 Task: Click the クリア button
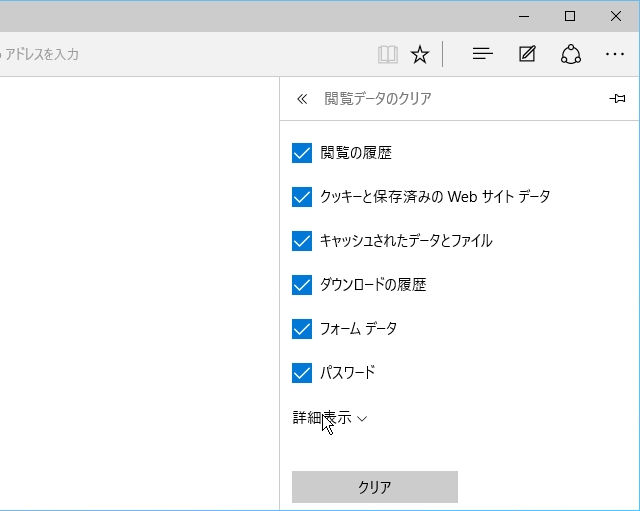pos(375,487)
